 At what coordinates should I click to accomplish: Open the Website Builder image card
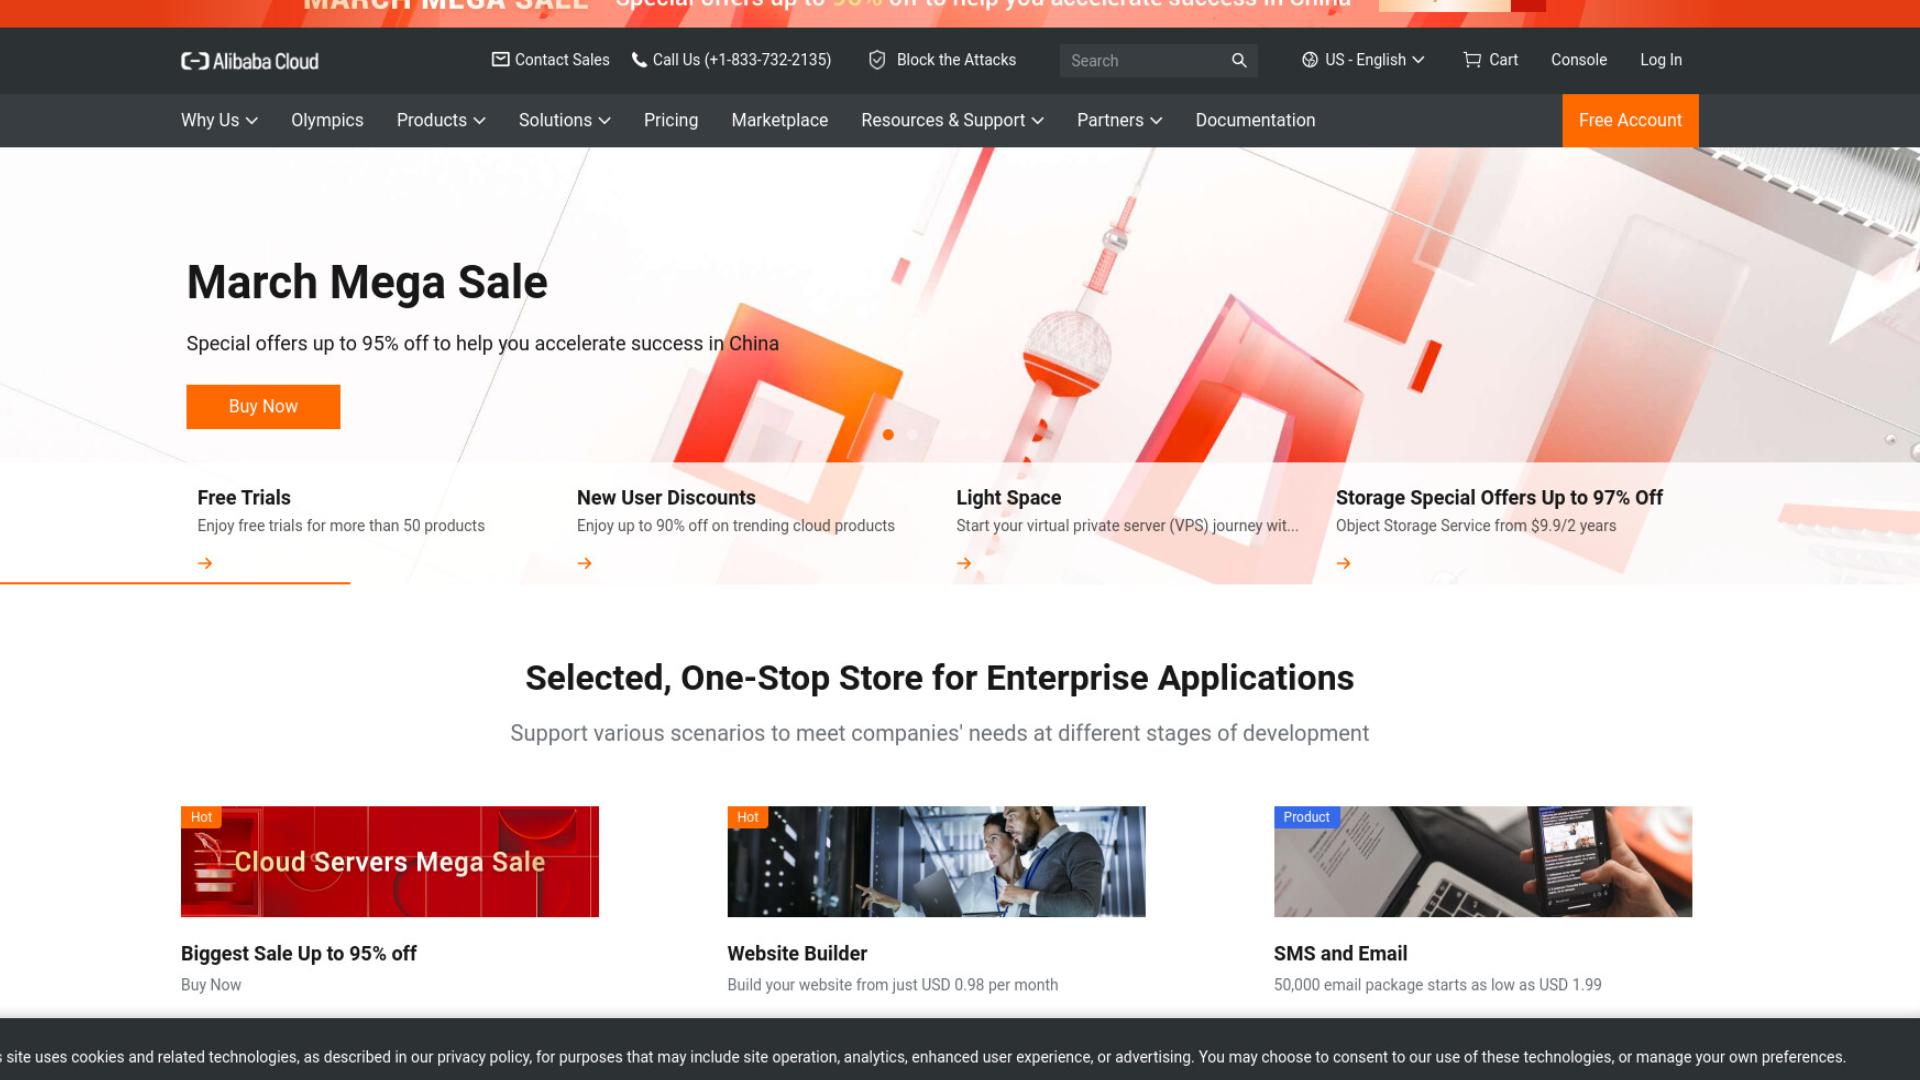pos(936,862)
